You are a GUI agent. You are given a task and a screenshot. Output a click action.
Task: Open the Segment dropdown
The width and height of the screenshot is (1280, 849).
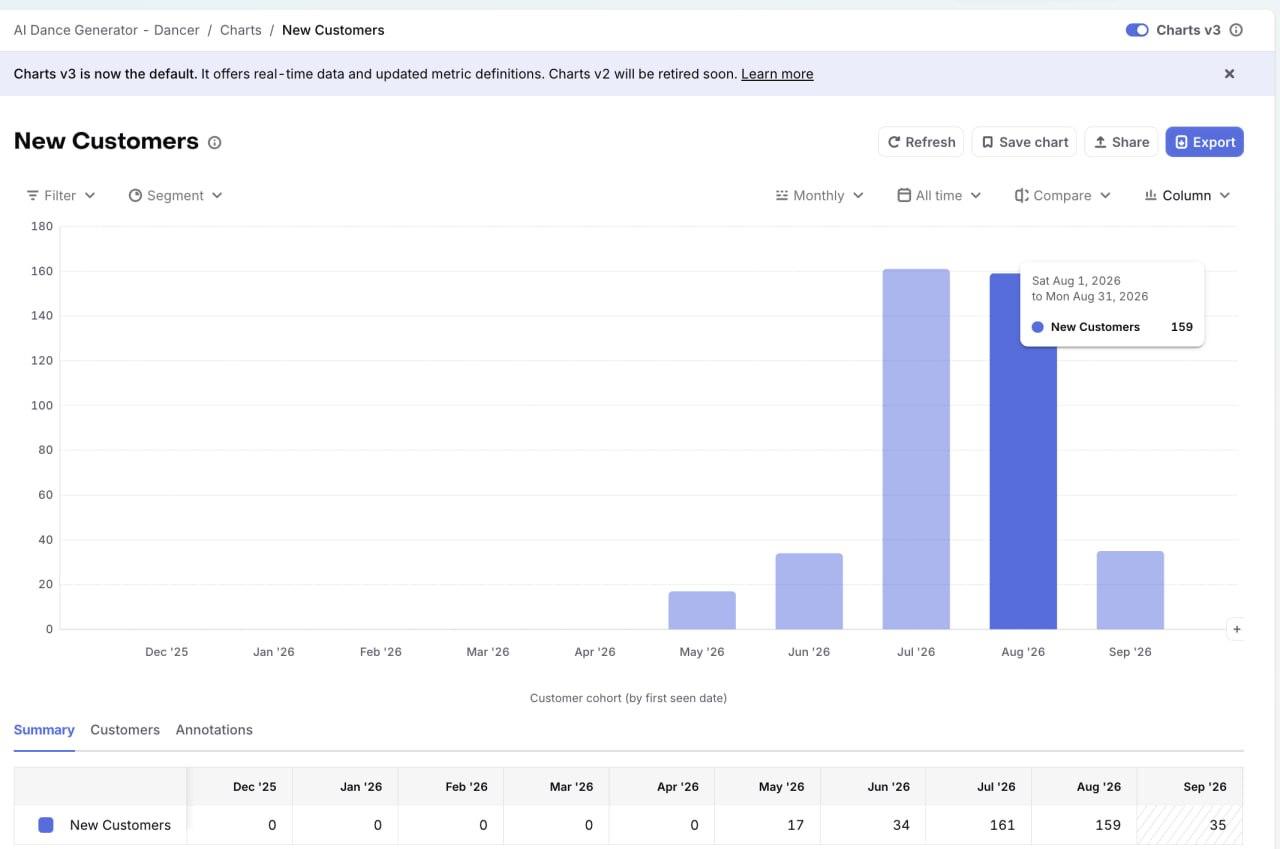tap(175, 196)
